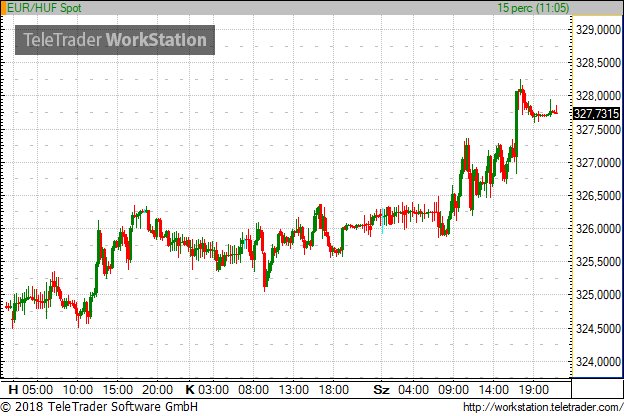This screenshot has height=416, width=624.
Task: Open the workstation.teletrader.com link
Action: [x=543, y=407]
